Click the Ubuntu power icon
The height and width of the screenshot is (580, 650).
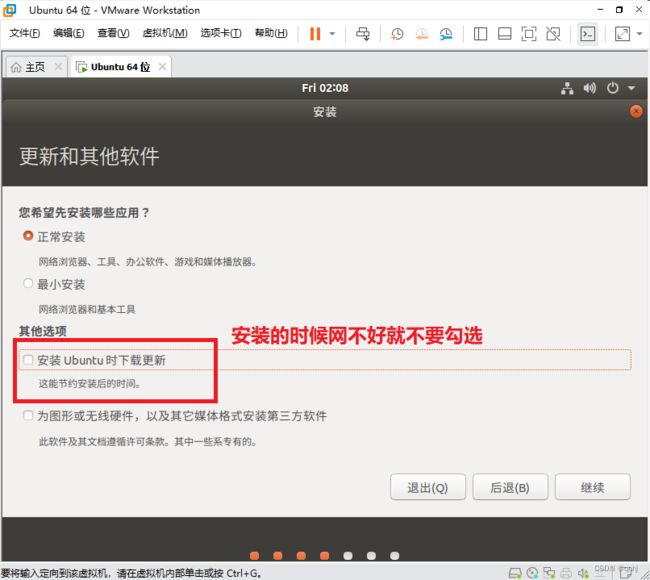coord(613,88)
